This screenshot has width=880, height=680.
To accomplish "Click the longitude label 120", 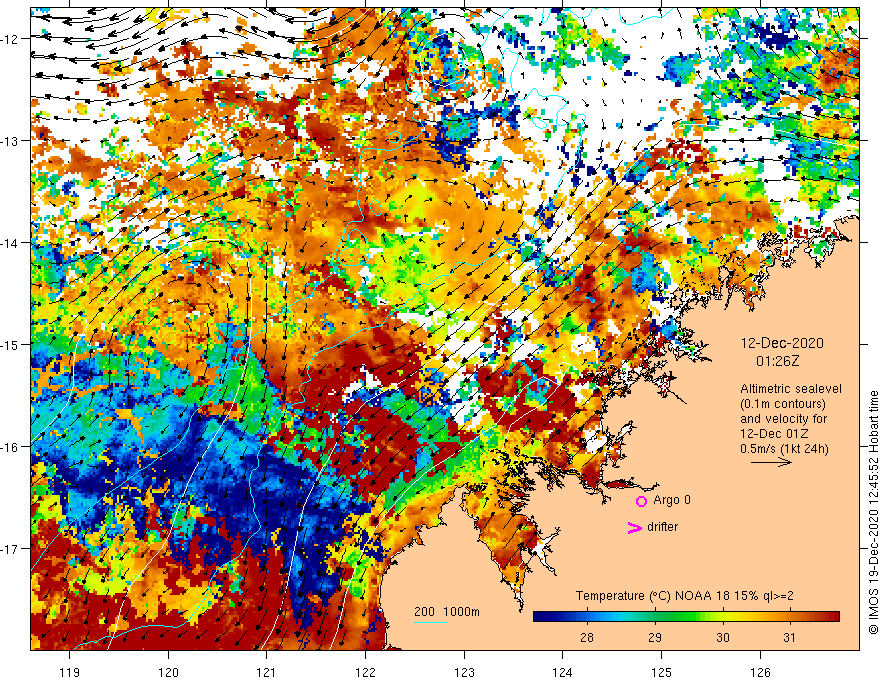I will (168, 672).
